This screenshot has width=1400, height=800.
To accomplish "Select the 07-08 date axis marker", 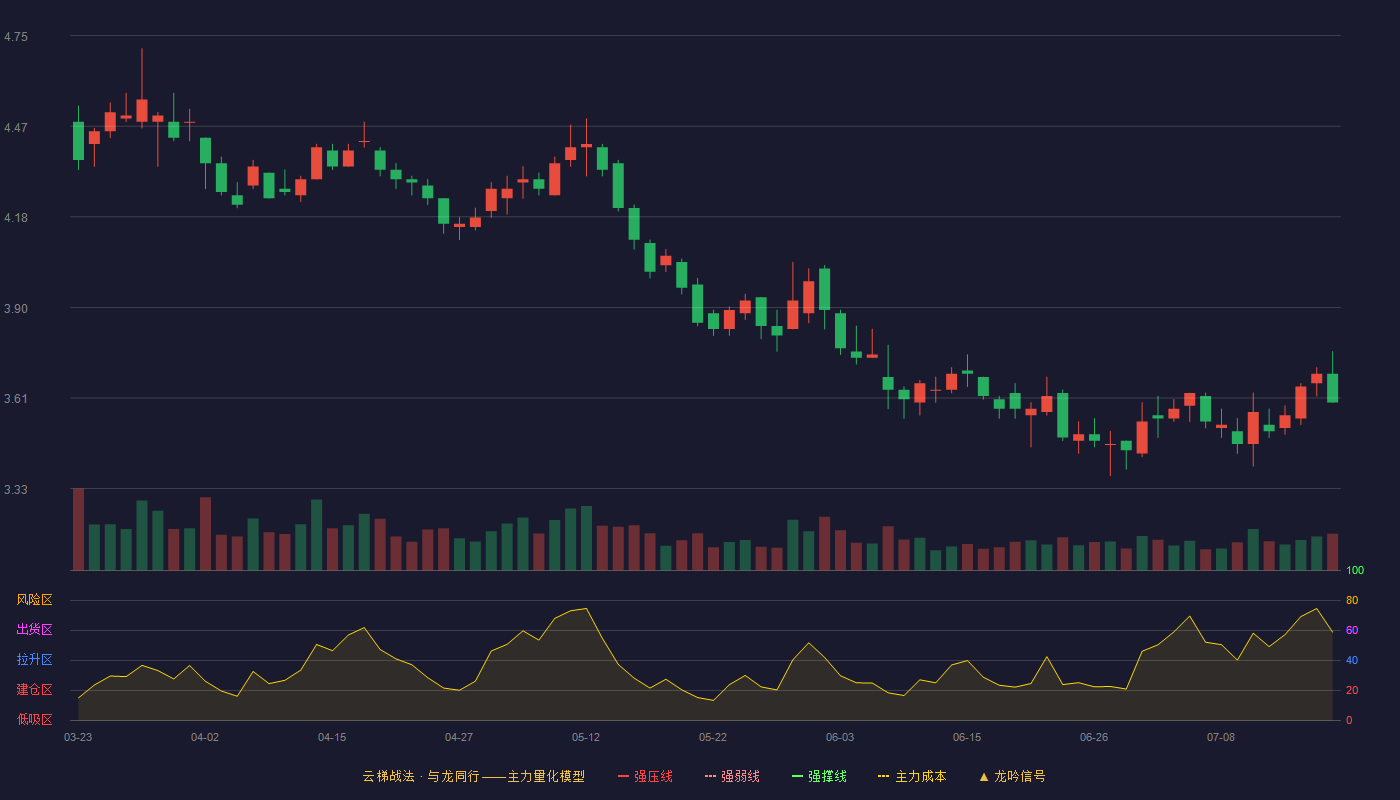I will tap(1221, 737).
